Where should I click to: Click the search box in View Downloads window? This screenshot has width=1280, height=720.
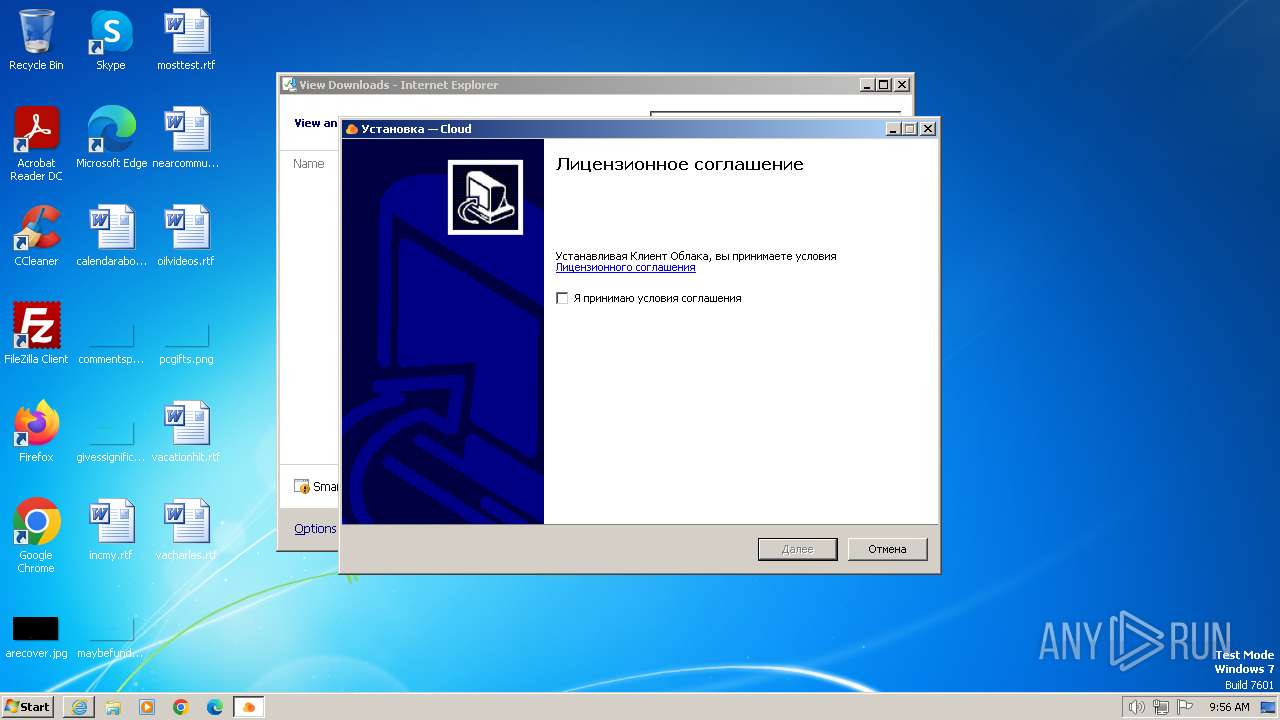pyautogui.click(x=775, y=115)
